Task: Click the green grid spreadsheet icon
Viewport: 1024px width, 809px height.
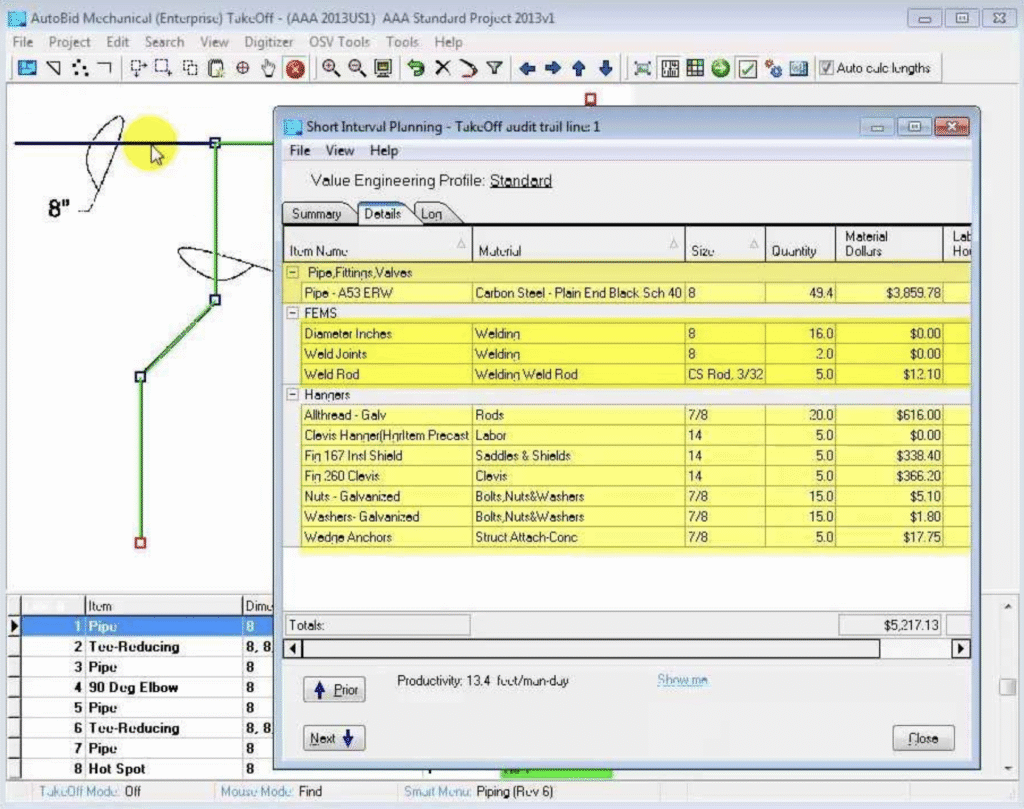Action: click(x=696, y=68)
